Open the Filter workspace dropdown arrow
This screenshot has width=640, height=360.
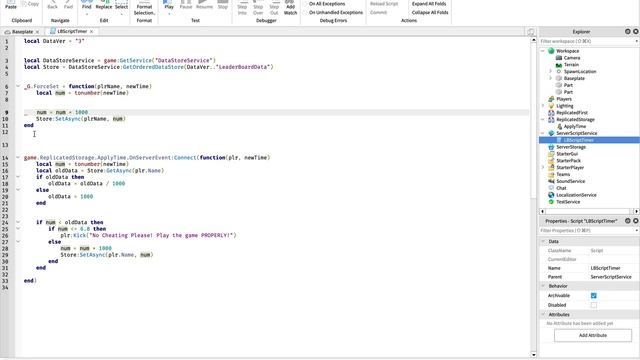636,41
